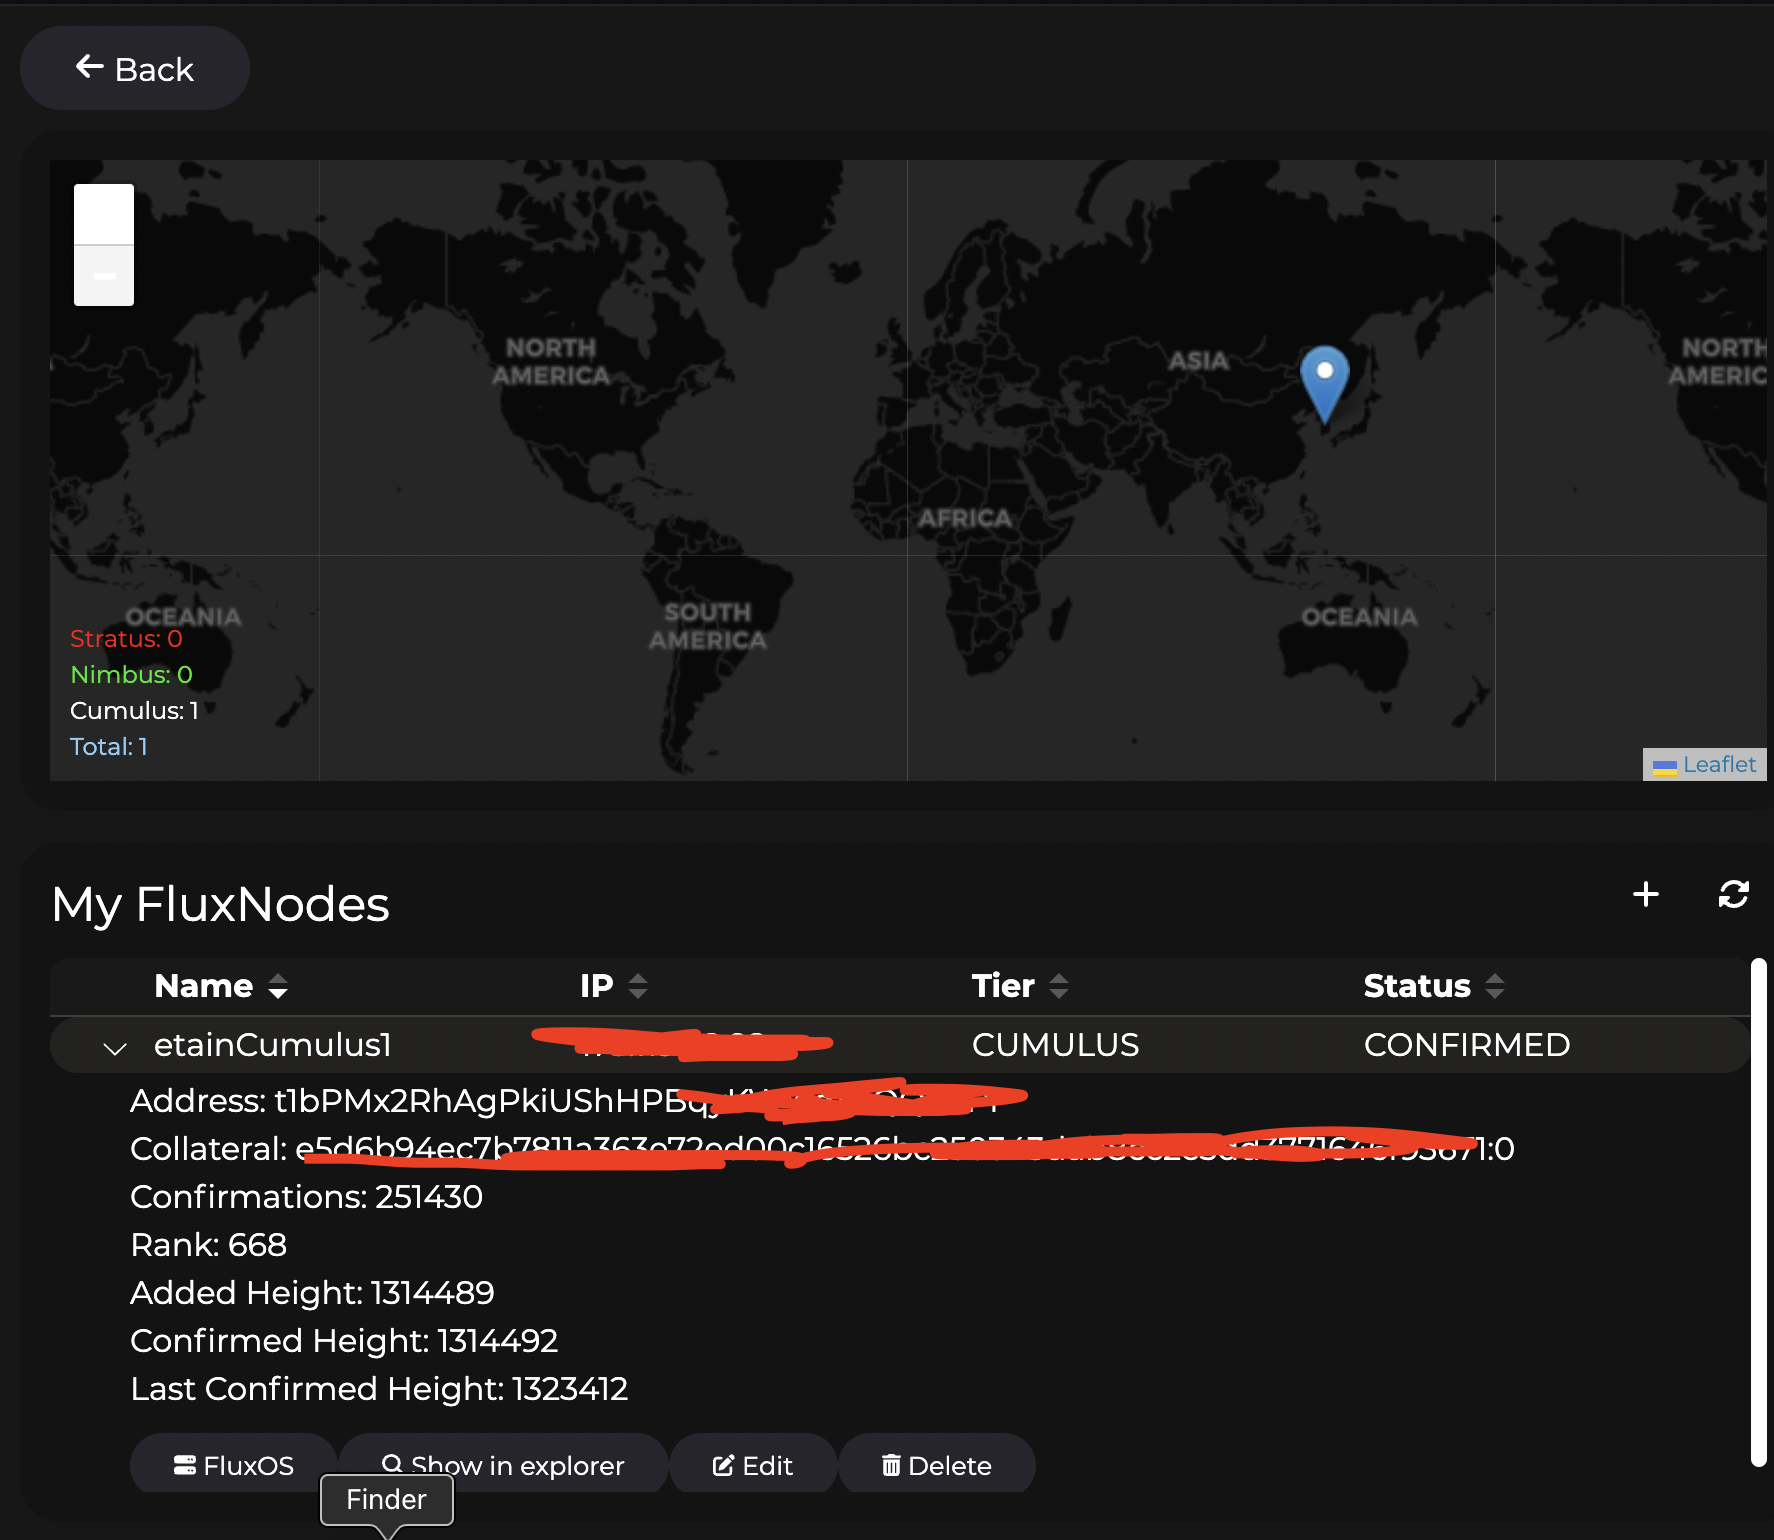Click Show in explorer for this node
Viewport: 1774px width, 1540px height.
click(x=503, y=1465)
